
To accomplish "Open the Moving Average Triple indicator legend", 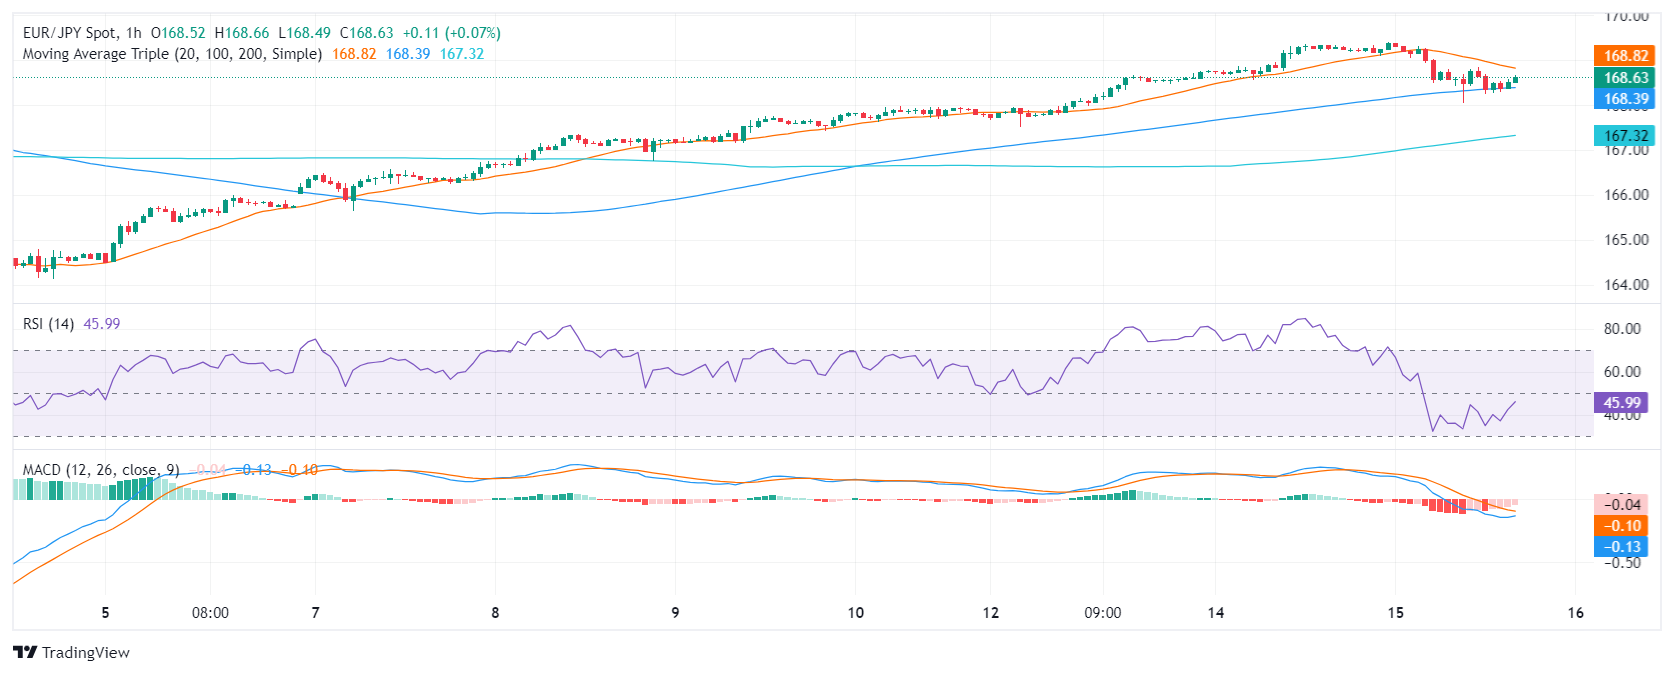I will (x=172, y=54).
